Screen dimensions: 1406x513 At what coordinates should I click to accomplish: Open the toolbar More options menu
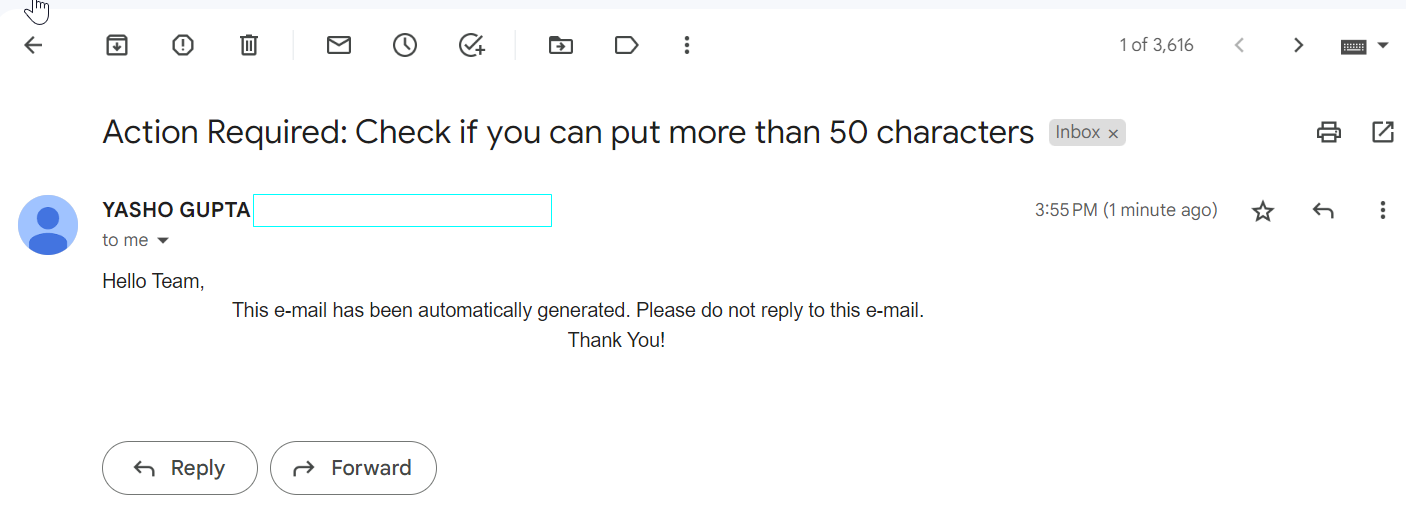tap(686, 45)
